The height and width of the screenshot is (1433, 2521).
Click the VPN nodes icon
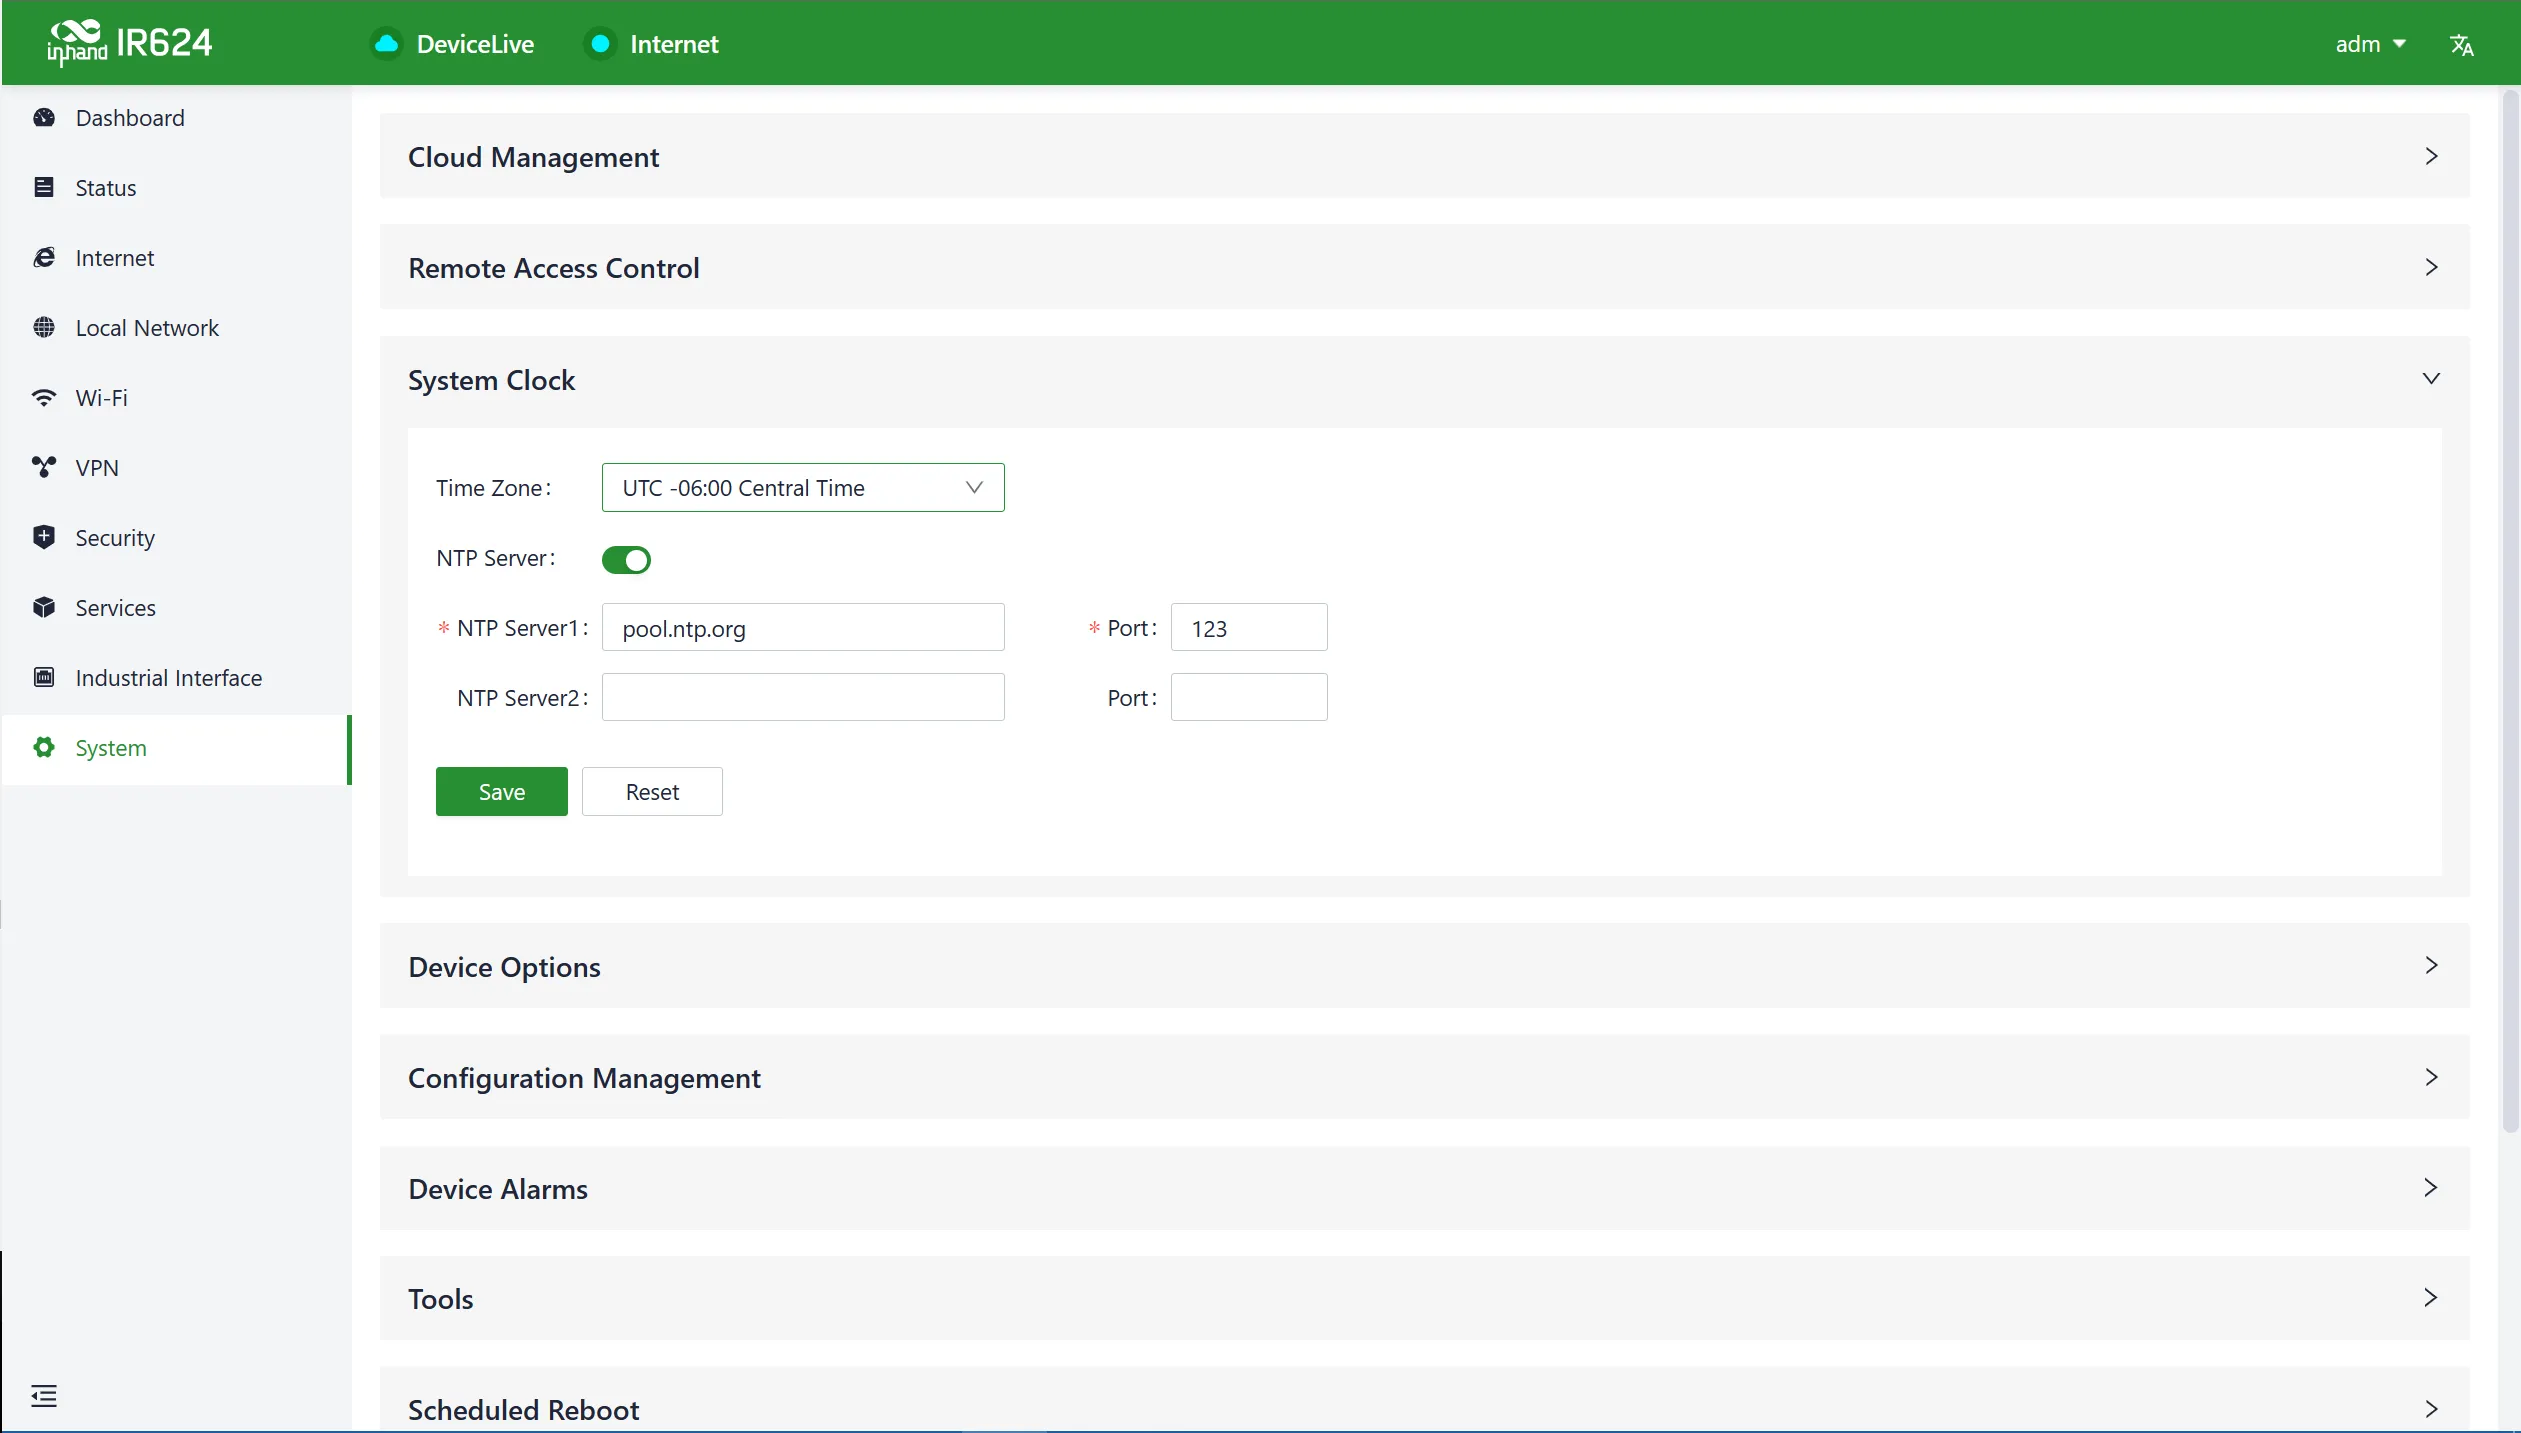pos(44,468)
